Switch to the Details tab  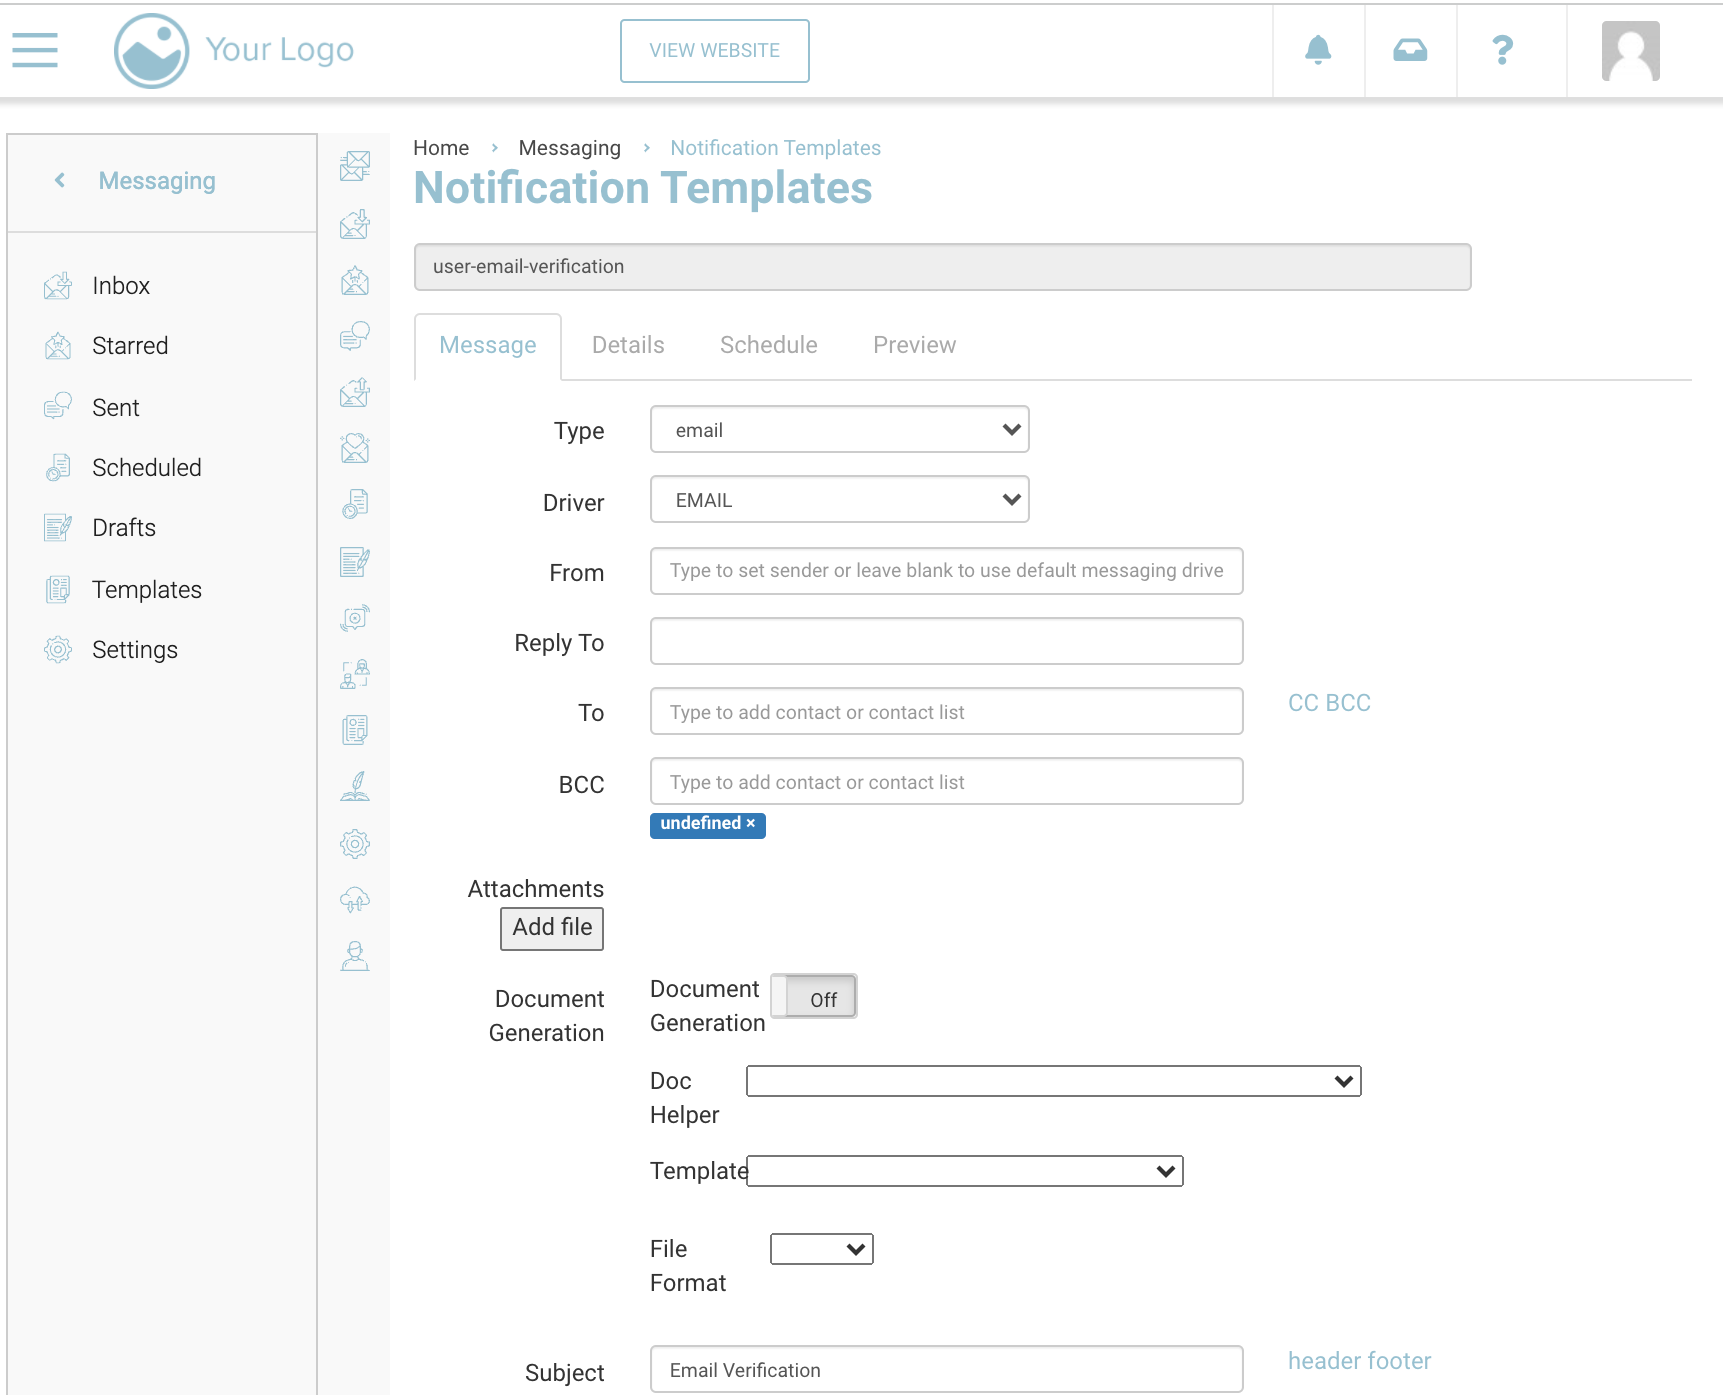click(x=628, y=345)
